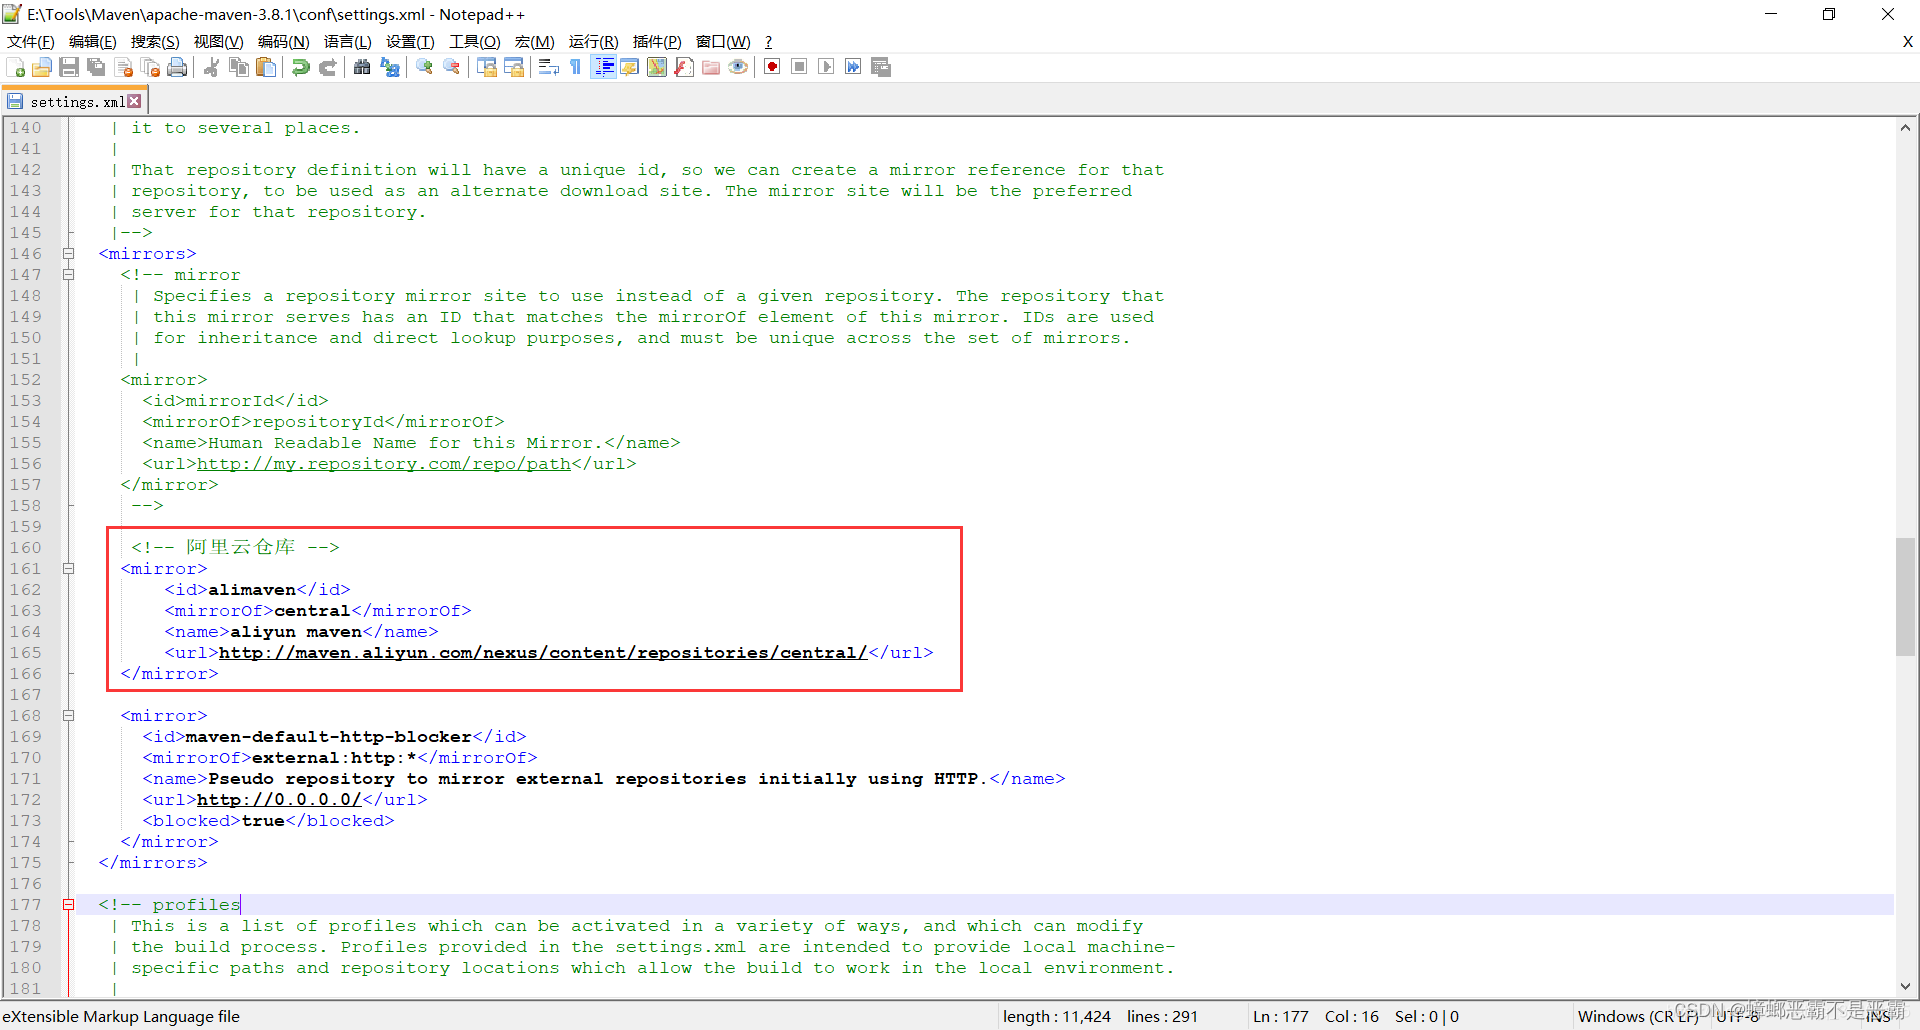
Task: Click the Paste clipboard icon
Action: 266,67
